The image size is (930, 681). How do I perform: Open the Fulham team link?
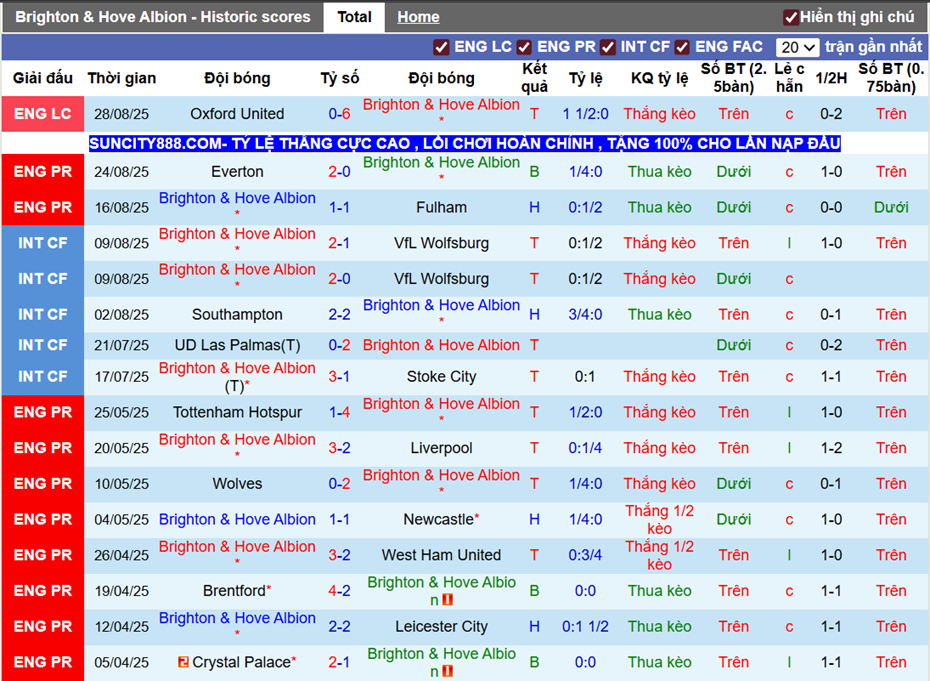click(x=441, y=207)
